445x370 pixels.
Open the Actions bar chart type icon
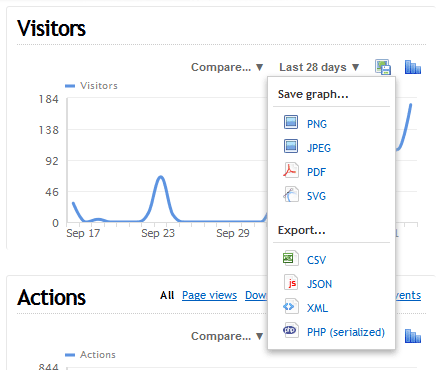pyautogui.click(x=413, y=336)
